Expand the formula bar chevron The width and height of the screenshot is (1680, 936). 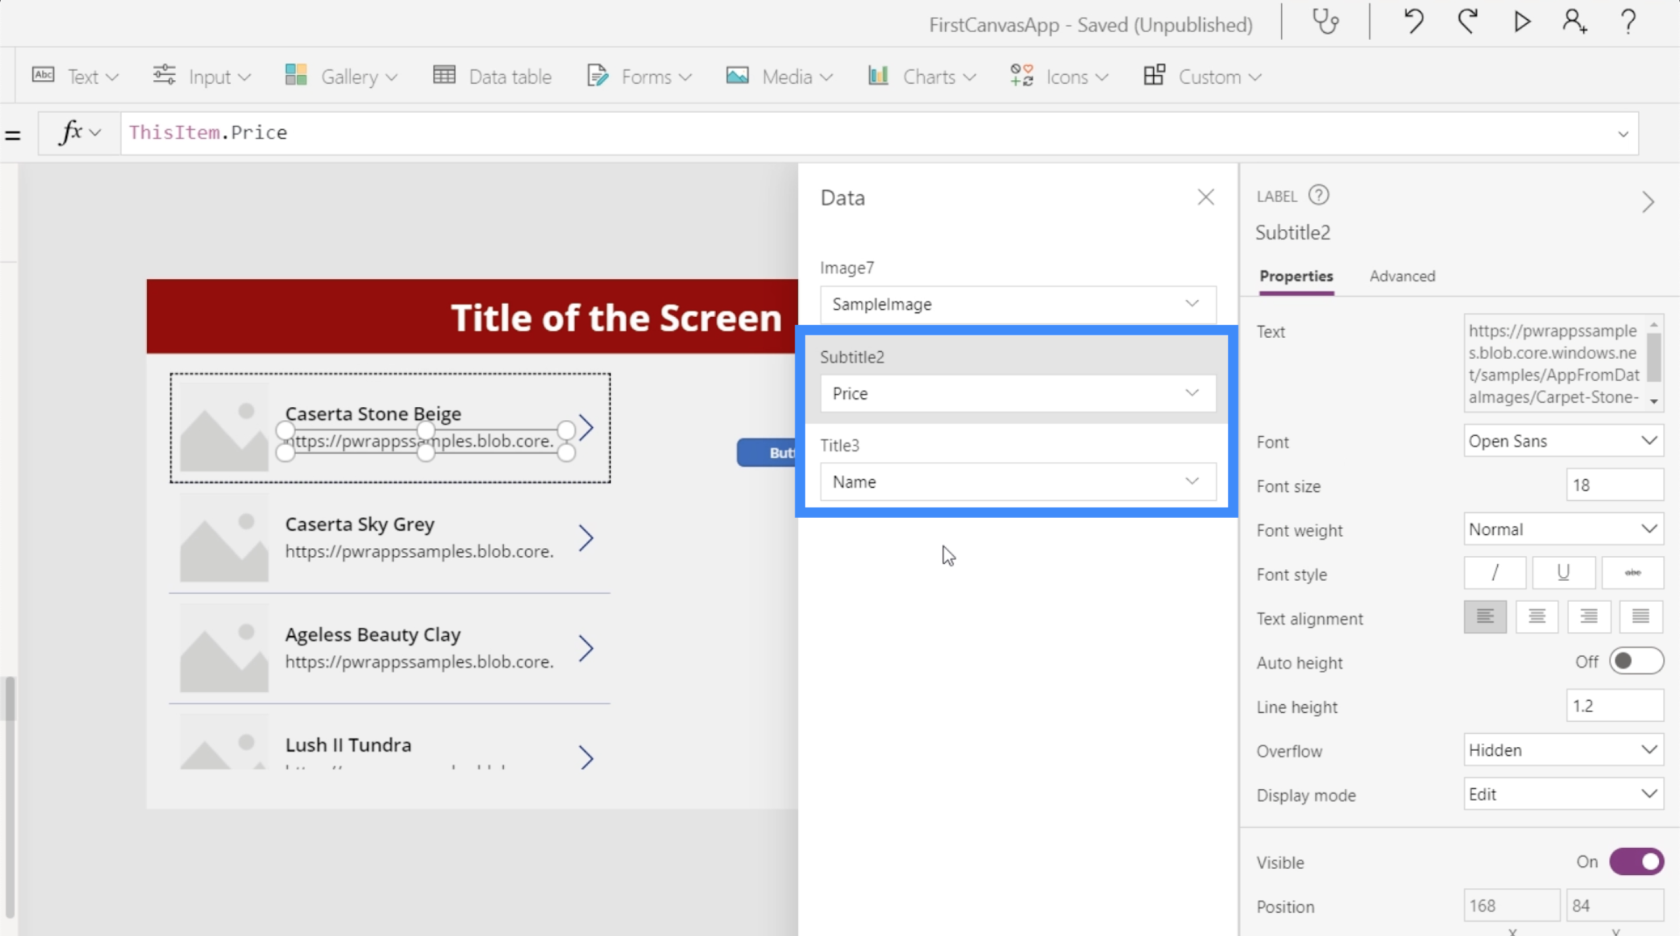(x=1623, y=134)
